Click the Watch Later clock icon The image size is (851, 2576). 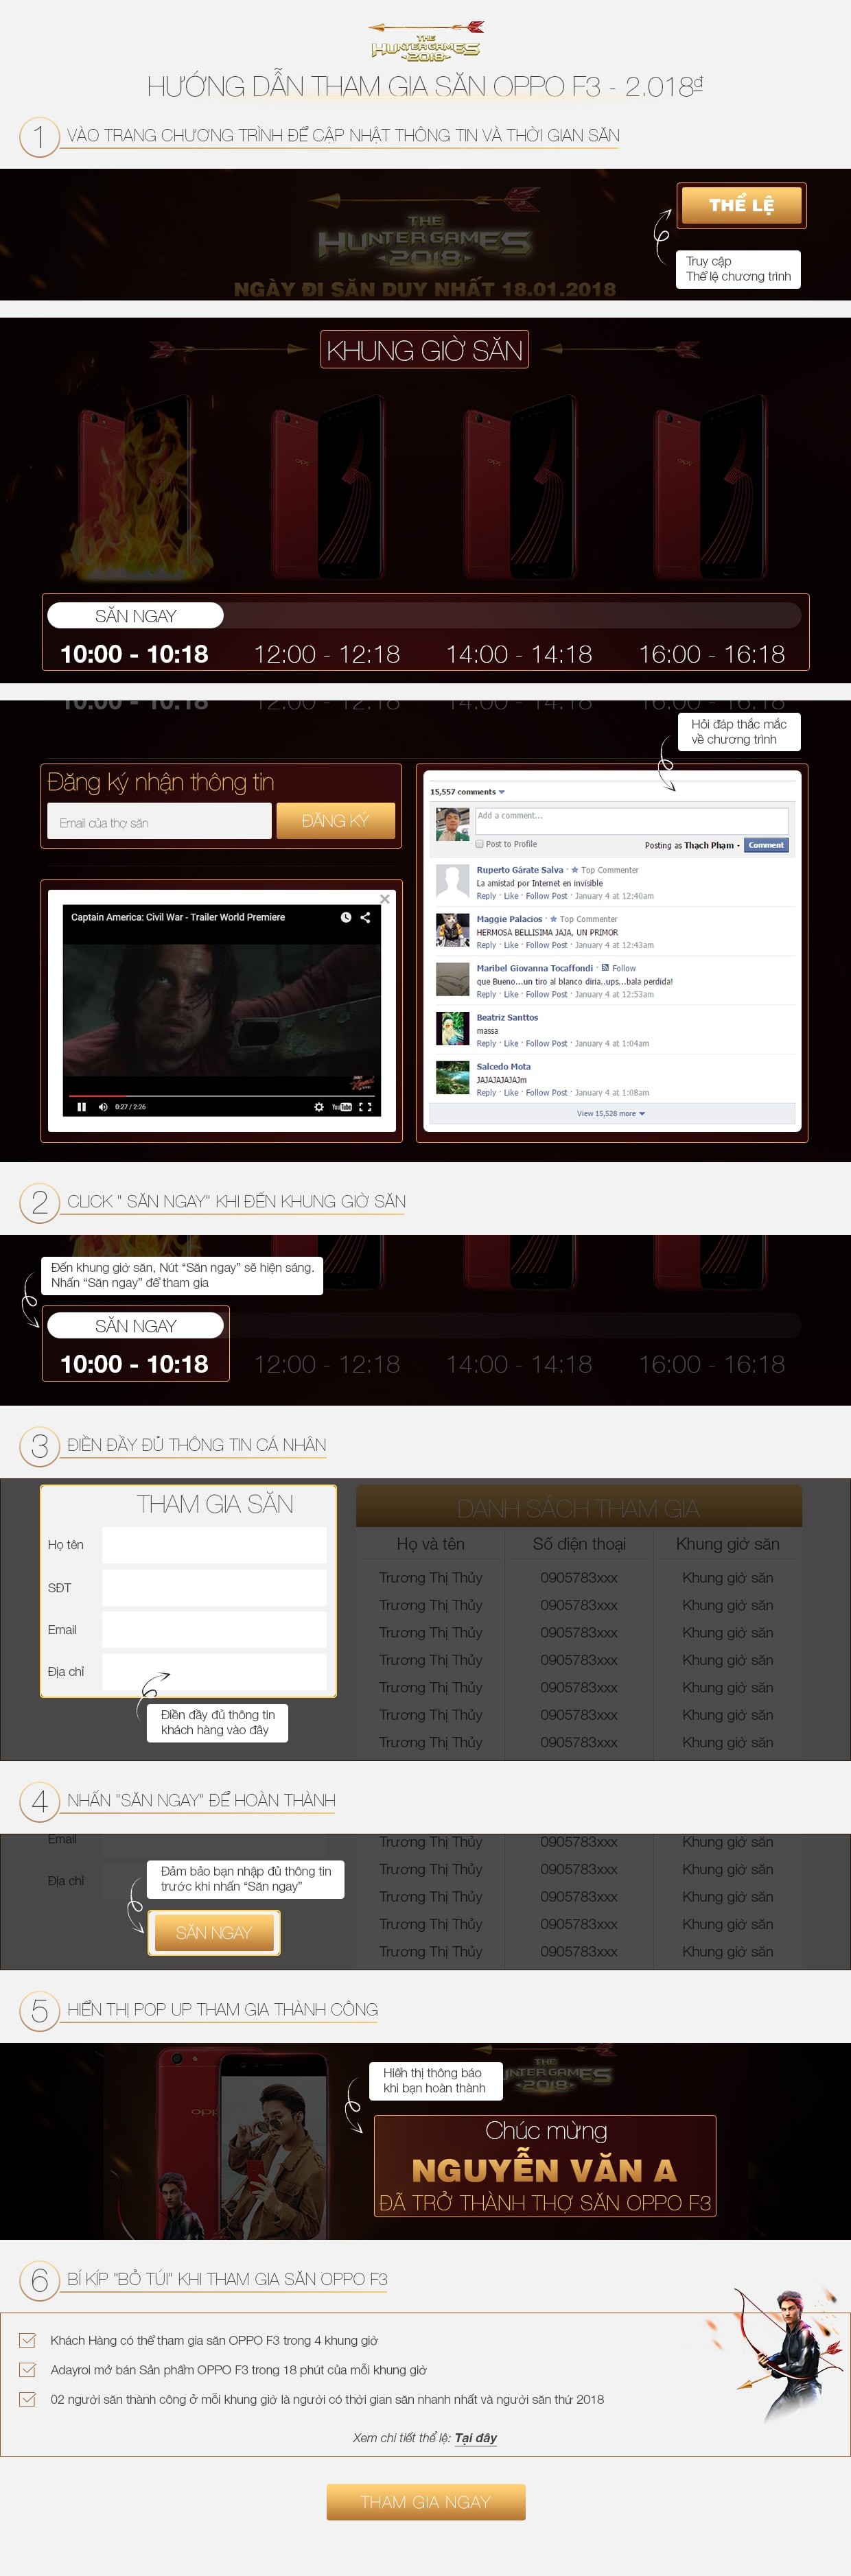[x=346, y=917]
